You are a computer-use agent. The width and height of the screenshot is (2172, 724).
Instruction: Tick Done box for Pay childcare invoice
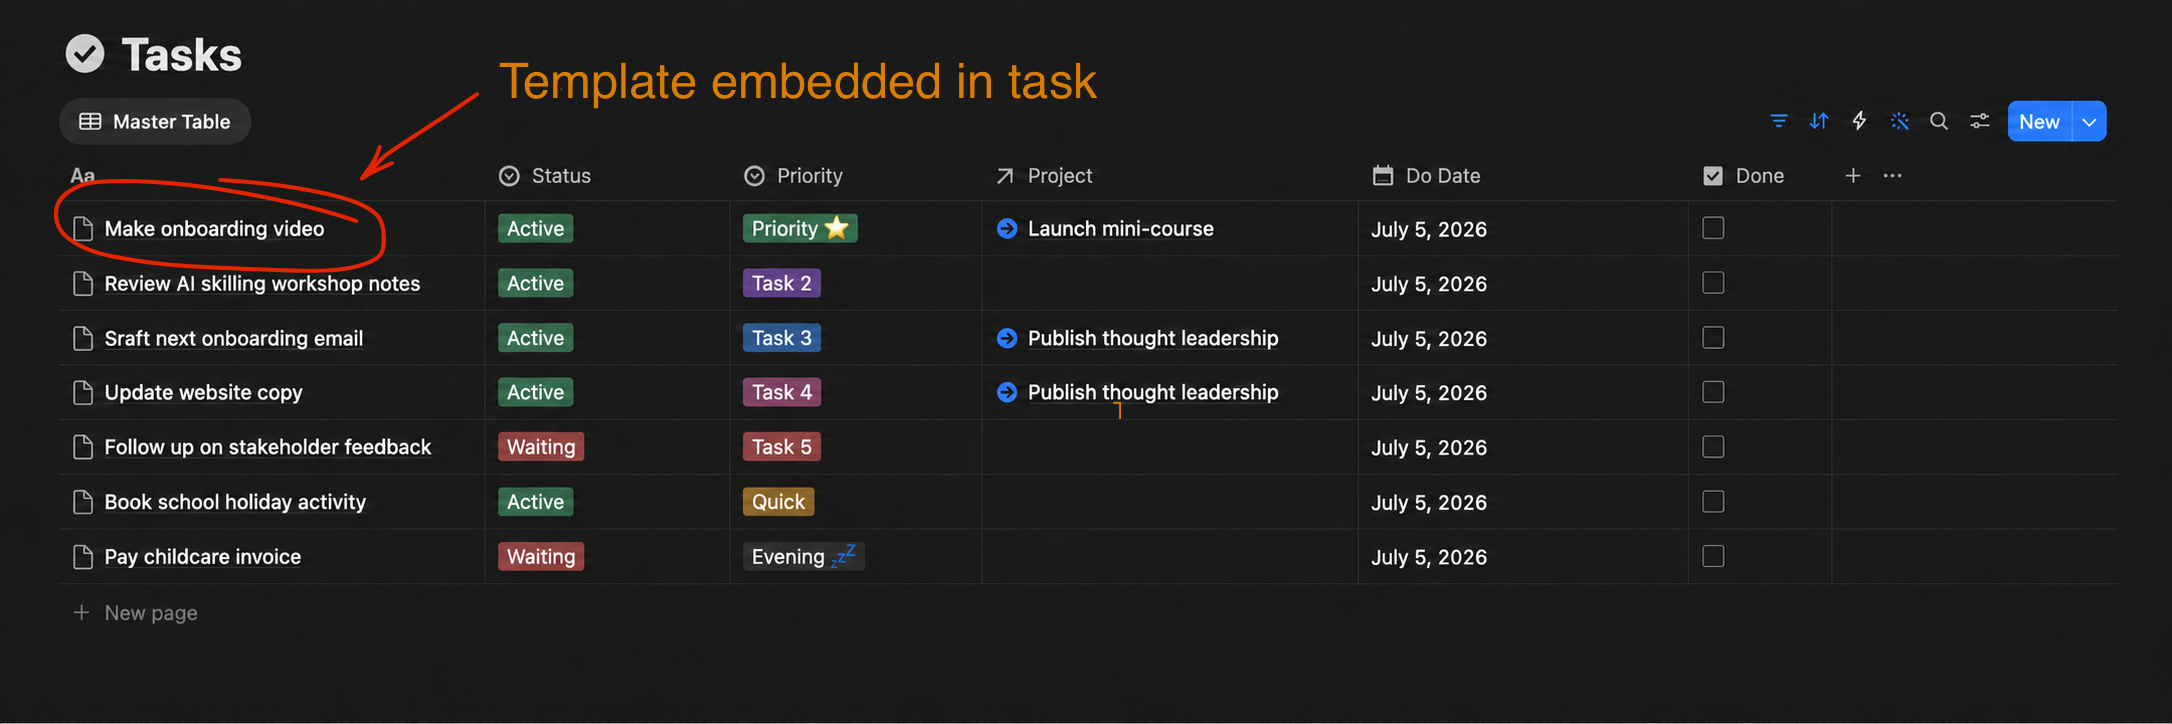pyautogui.click(x=1713, y=556)
